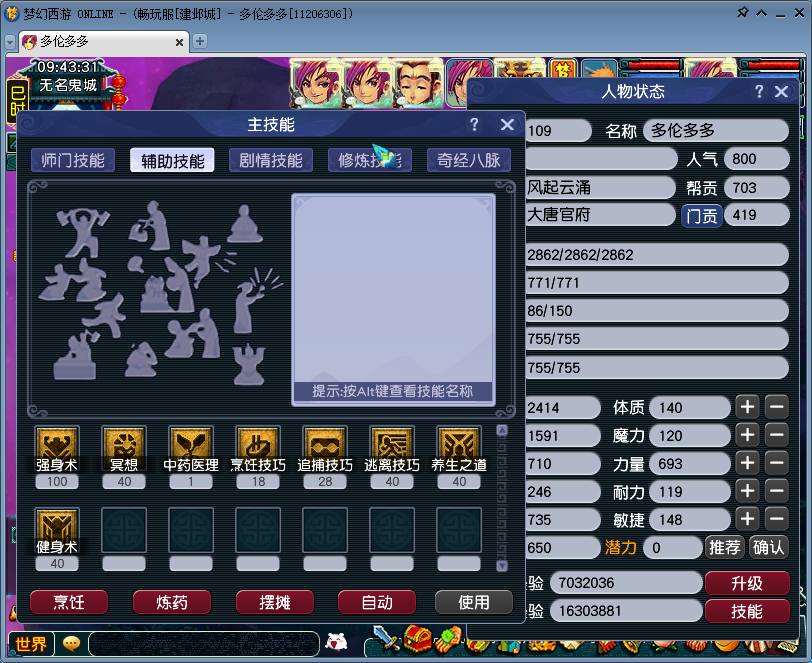
Task: Click the 升级 button
Action: pos(746,583)
